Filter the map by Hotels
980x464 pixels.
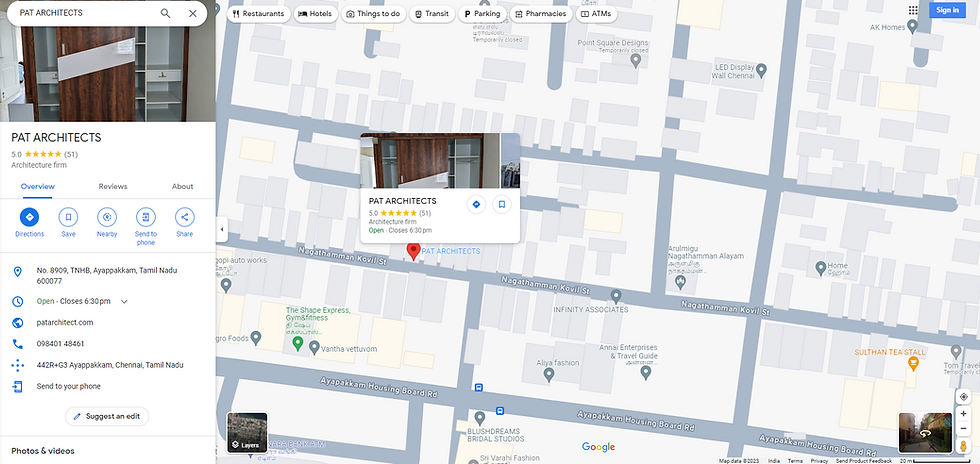316,14
